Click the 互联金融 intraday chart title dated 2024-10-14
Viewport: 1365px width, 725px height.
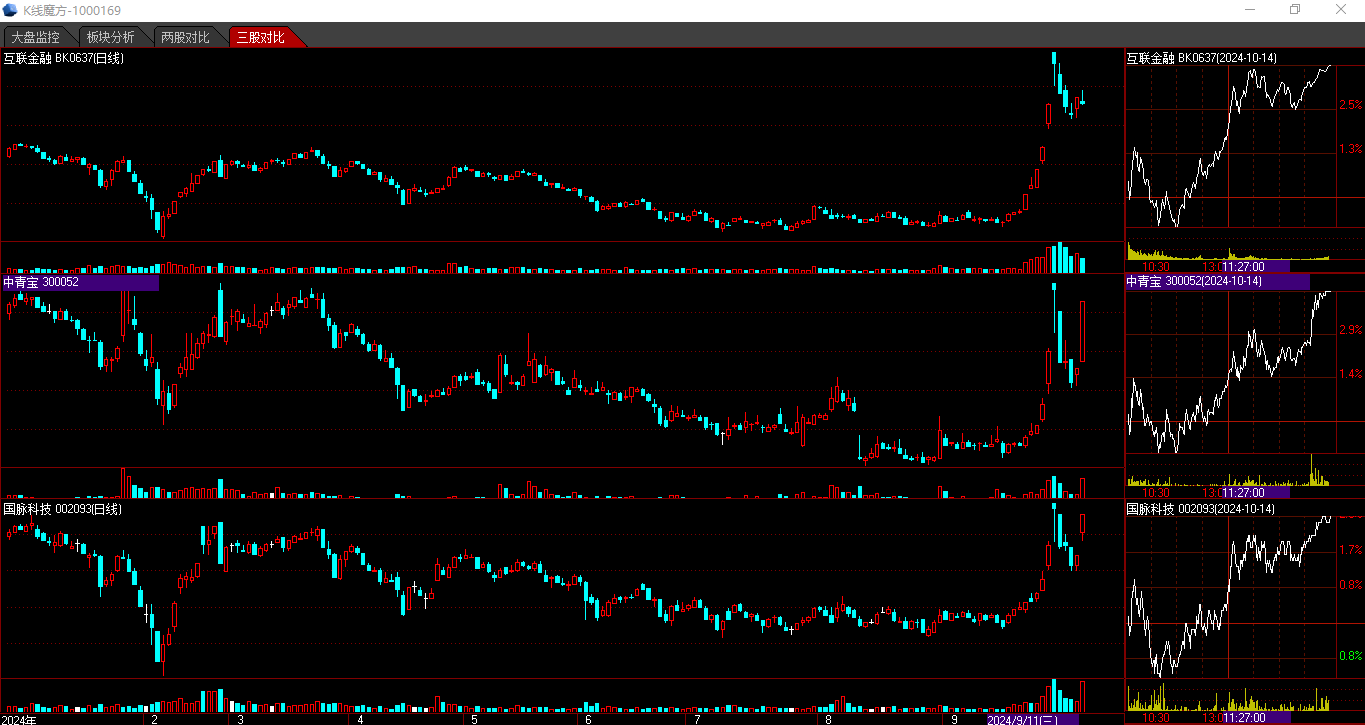click(1201, 59)
